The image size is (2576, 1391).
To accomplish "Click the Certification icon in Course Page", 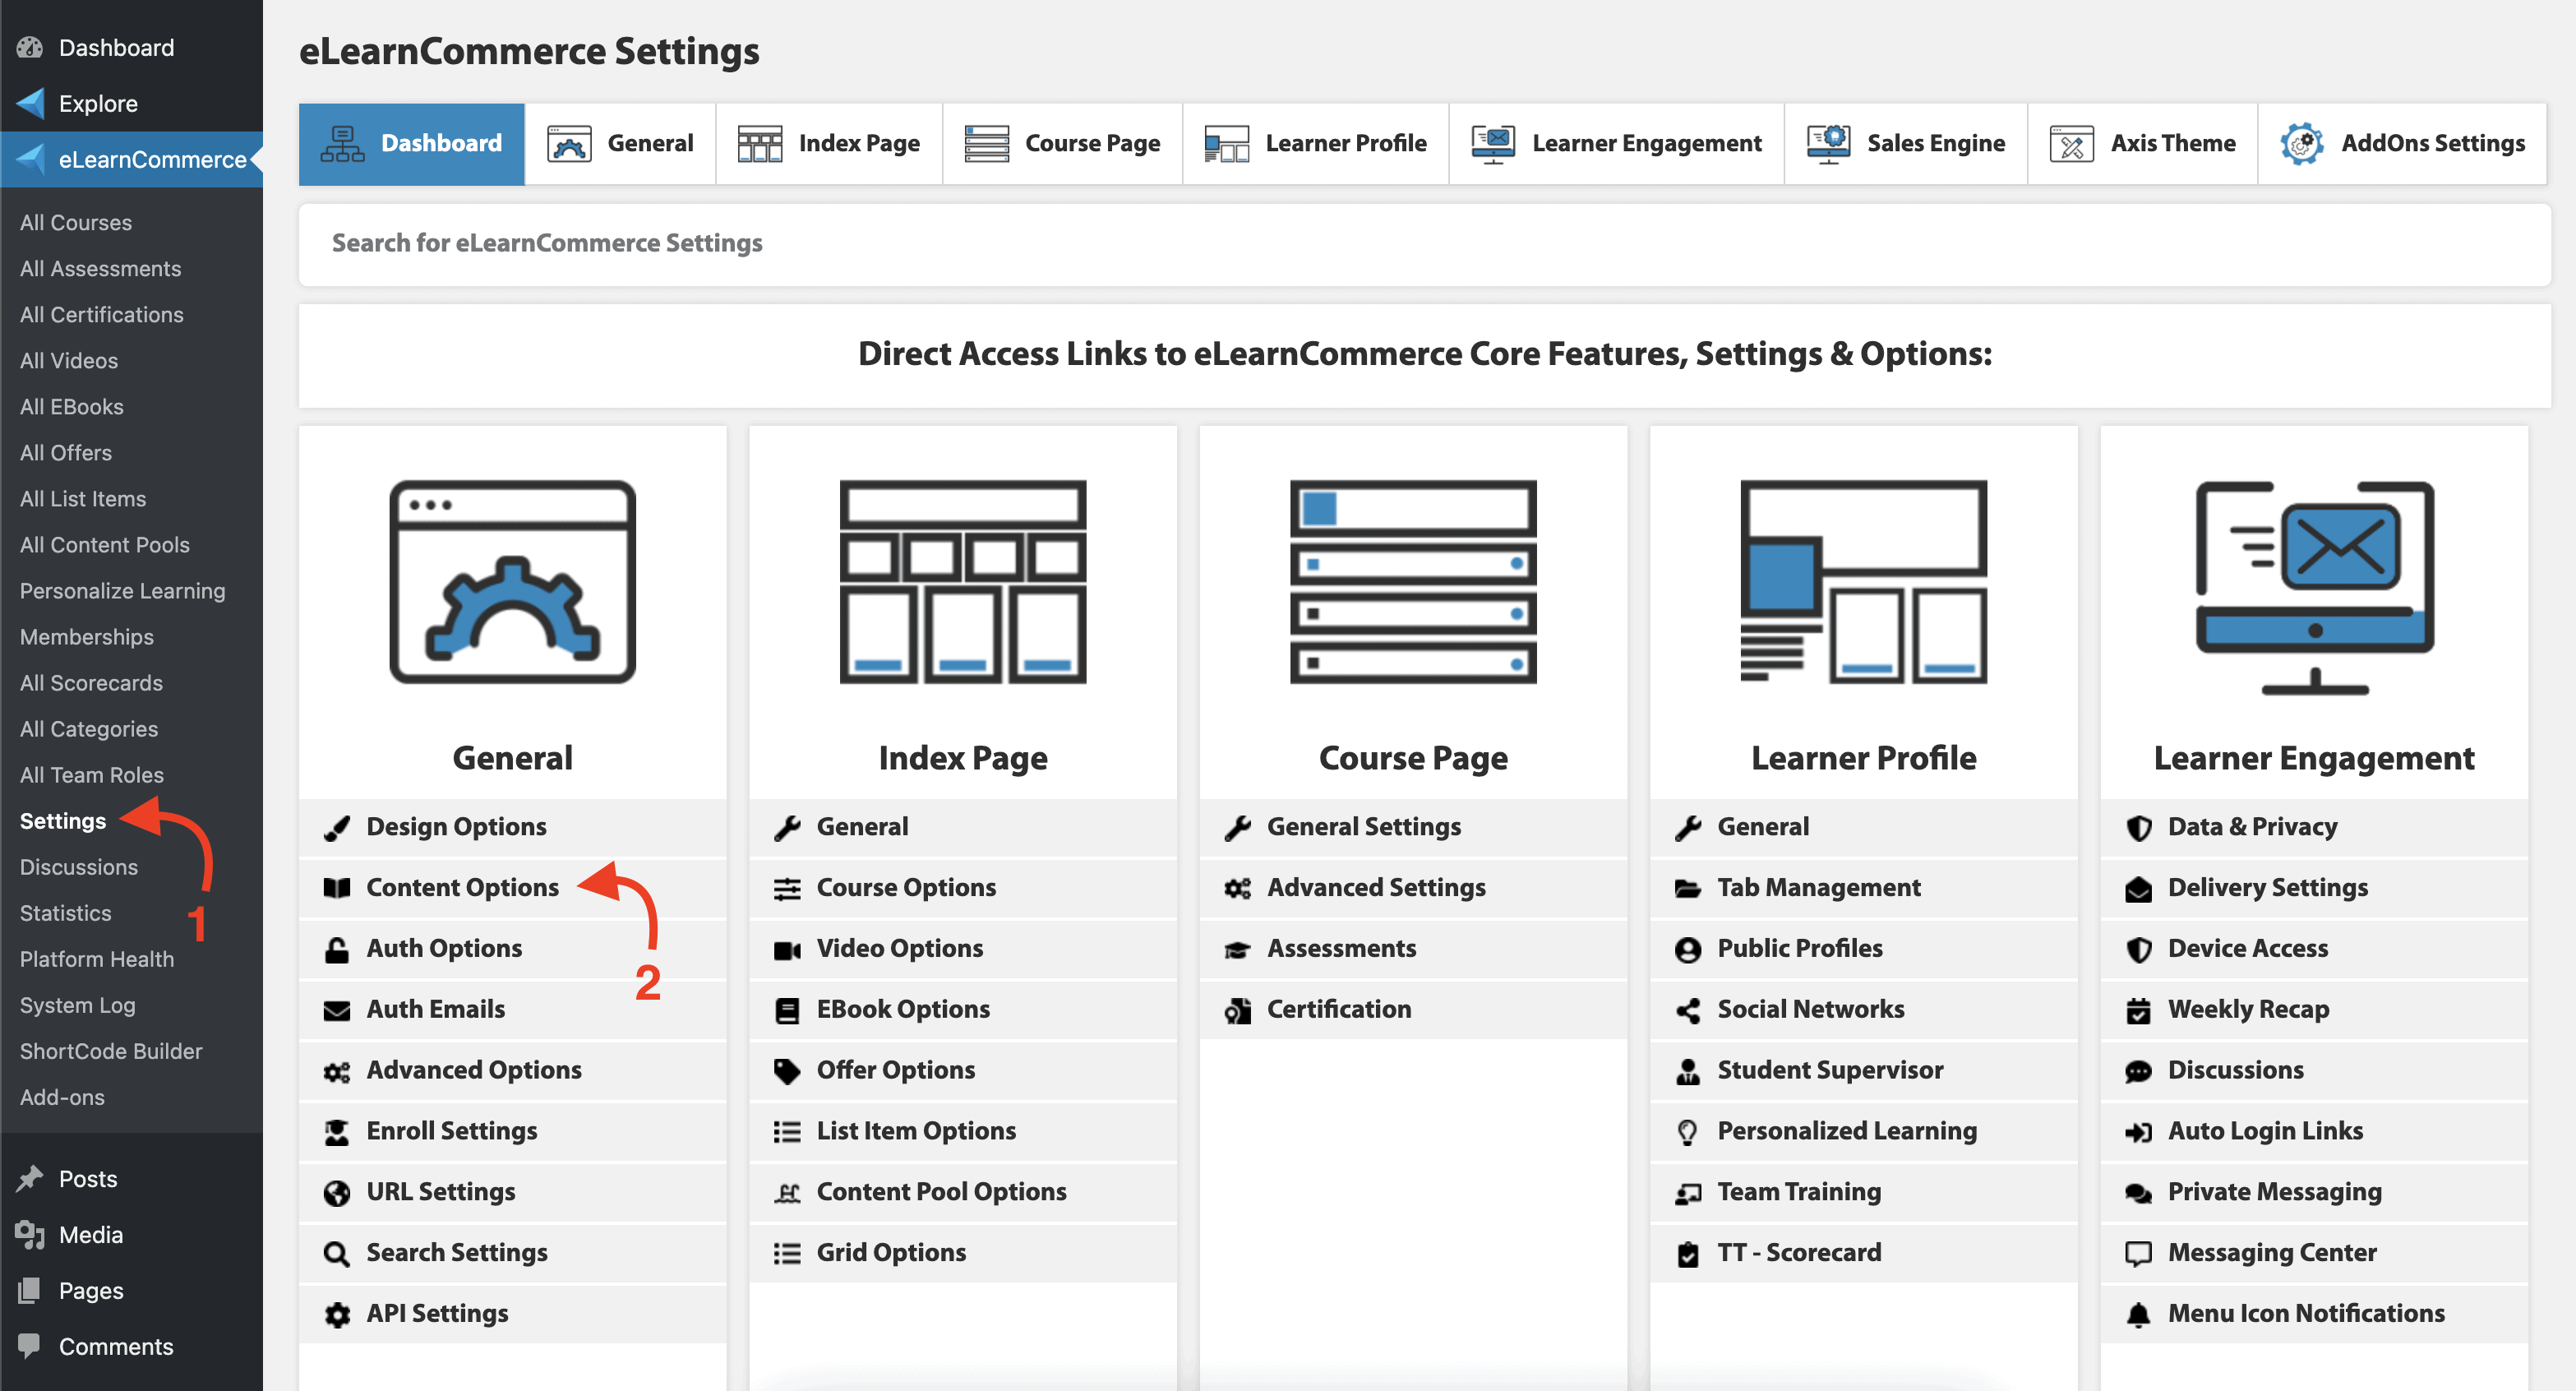I will (x=1238, y=1011).
